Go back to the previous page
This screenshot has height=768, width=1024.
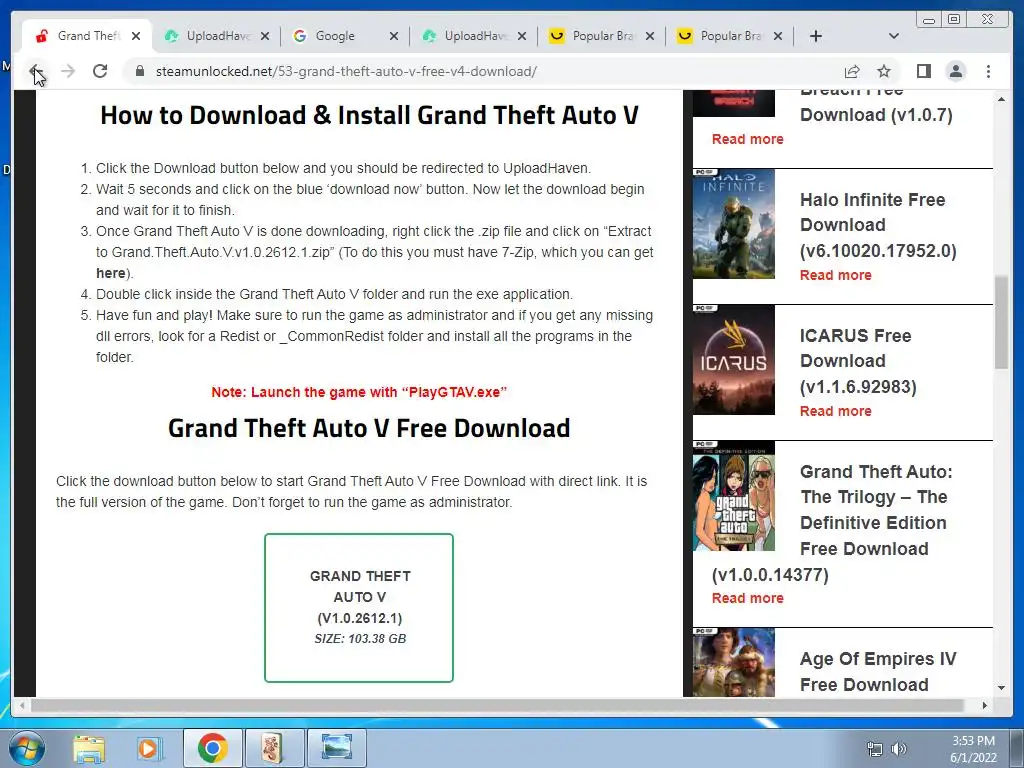click(x=36, y=71)
